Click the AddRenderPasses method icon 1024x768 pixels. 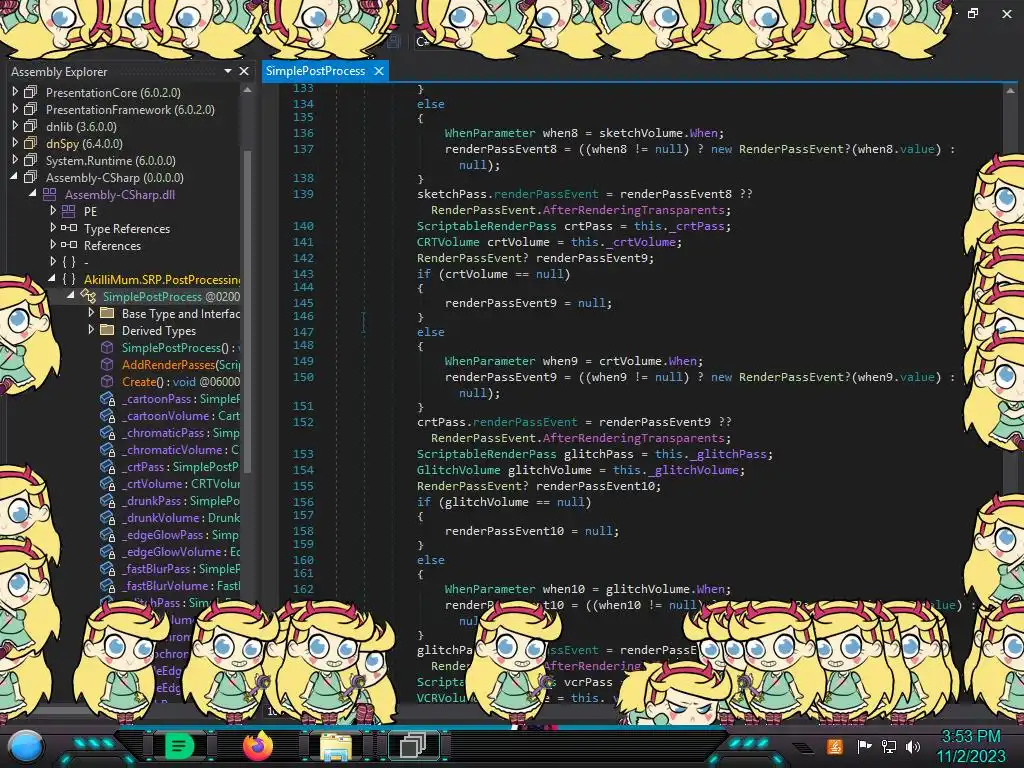pyautogui.click(x=107, y=364)
